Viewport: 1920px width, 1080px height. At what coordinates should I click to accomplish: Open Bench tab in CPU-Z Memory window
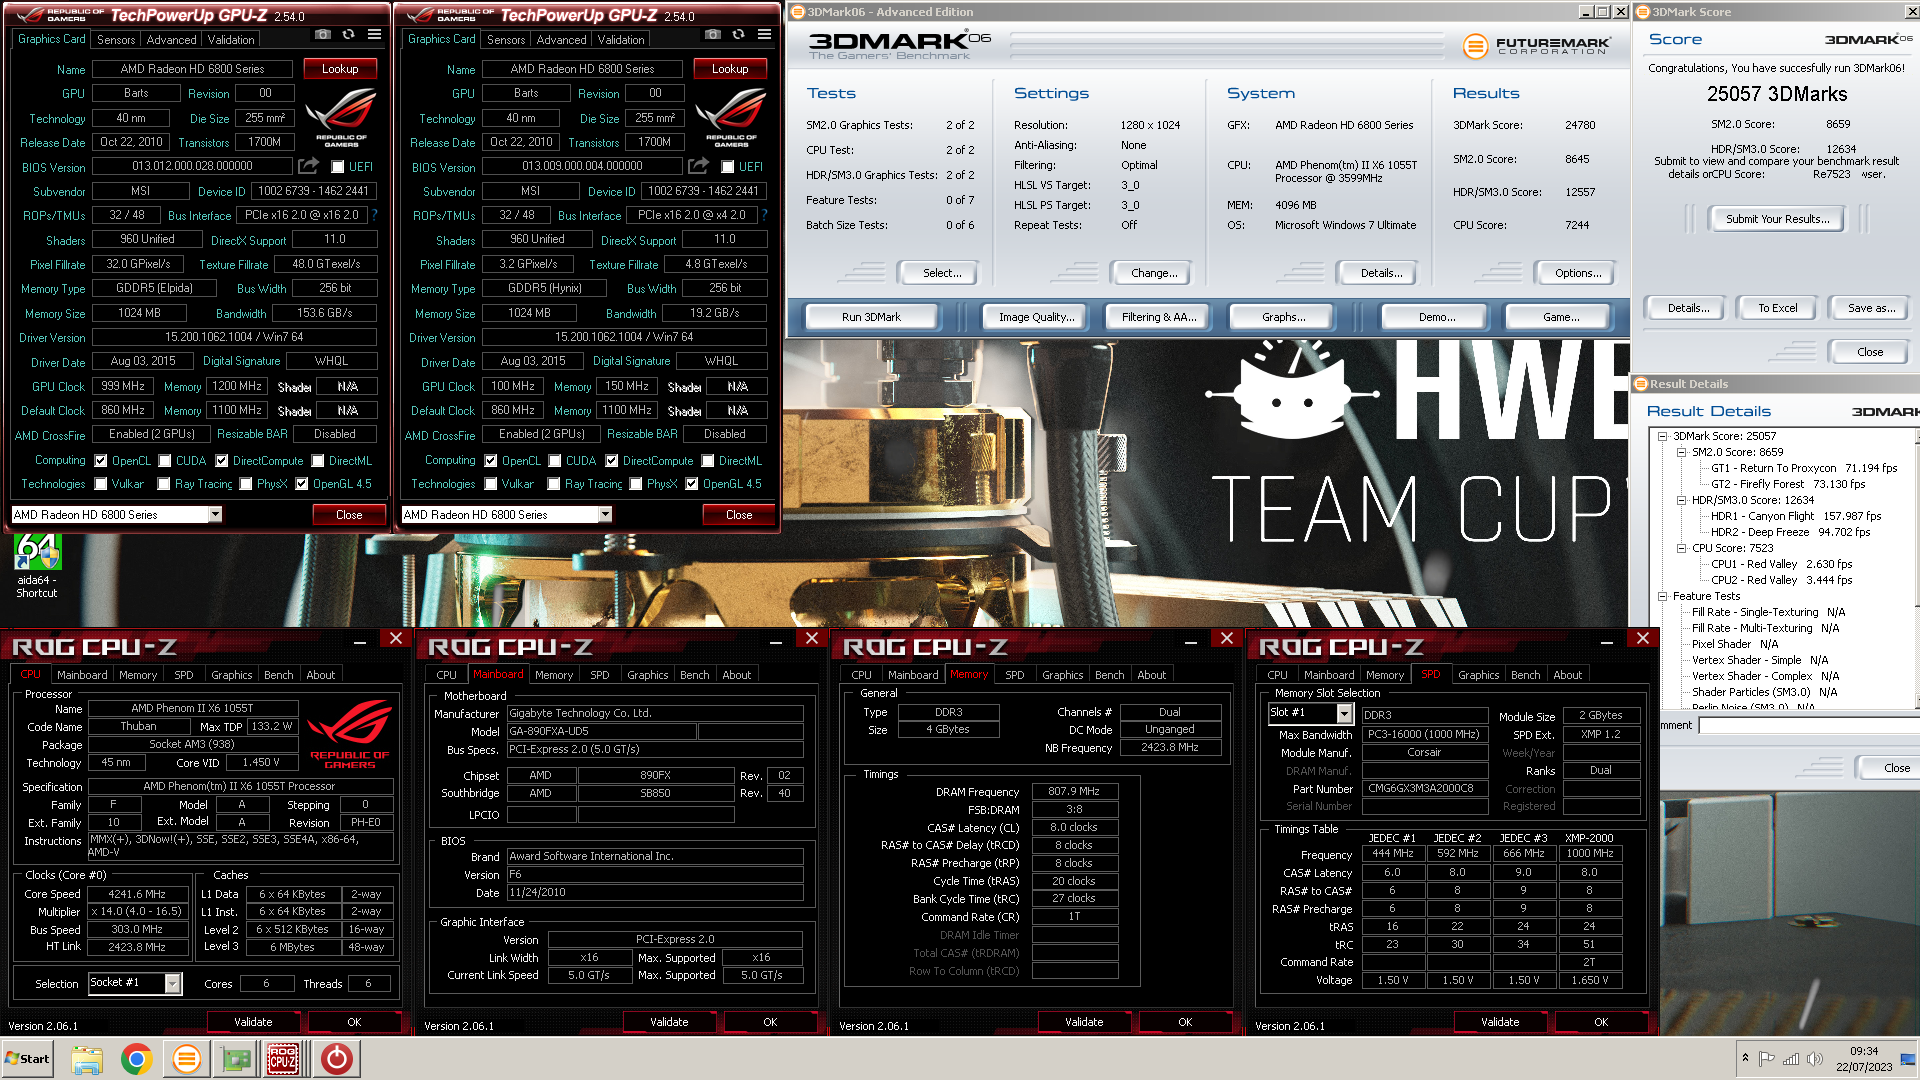[x=1109, y=675]
